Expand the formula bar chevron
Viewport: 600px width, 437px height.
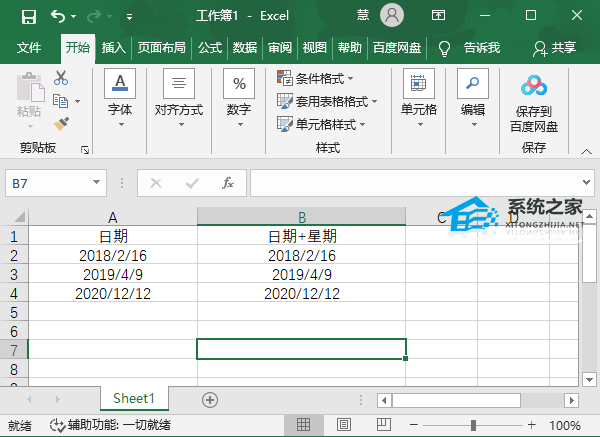[586, 183]
